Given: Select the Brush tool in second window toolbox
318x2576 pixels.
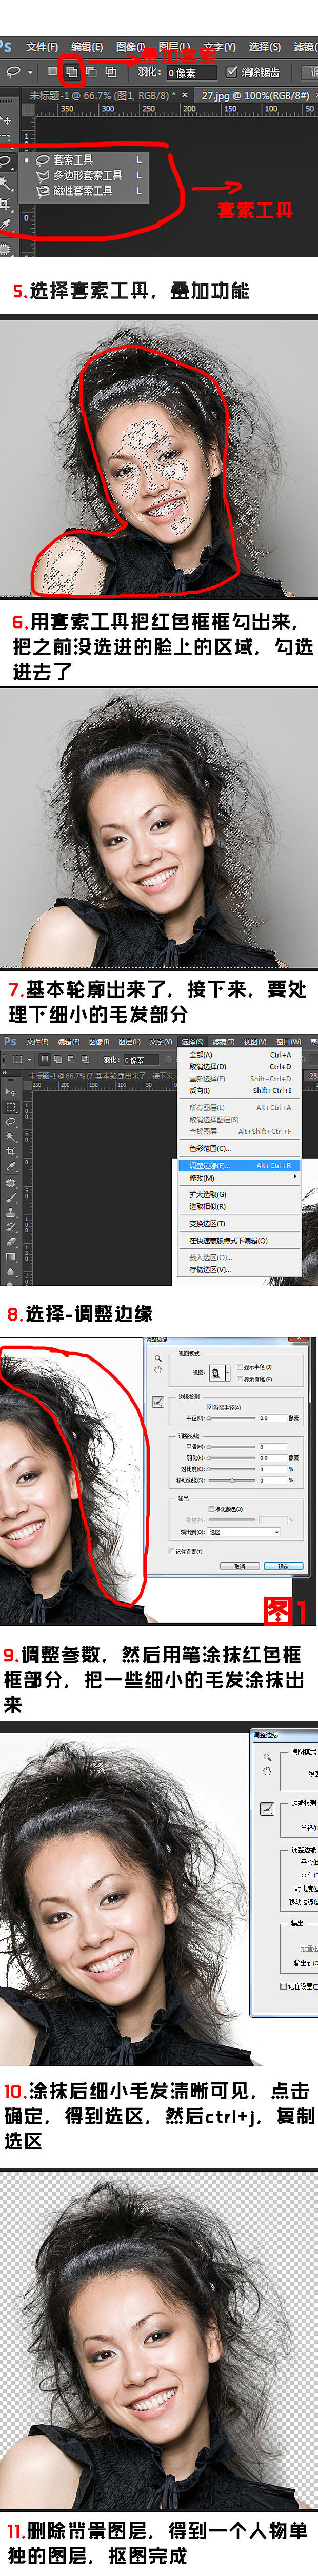Looking at the screenshot, I should click(x=11, y=1197).
